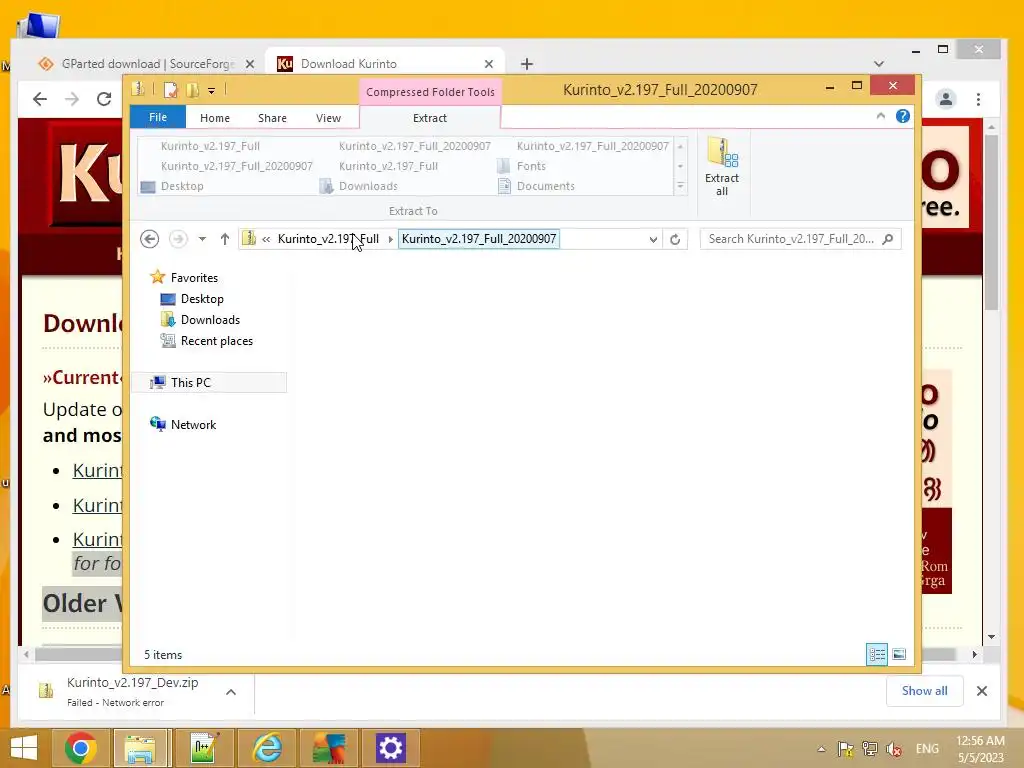Screen dimensions: 1024x768
Task: Expand the Extract To gallery list
Action: coord(680,187)
